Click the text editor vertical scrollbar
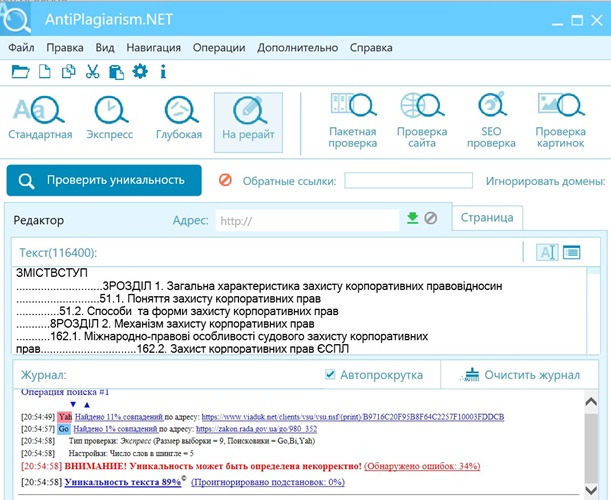The image size is (611, 500). (x=593, y=310)
